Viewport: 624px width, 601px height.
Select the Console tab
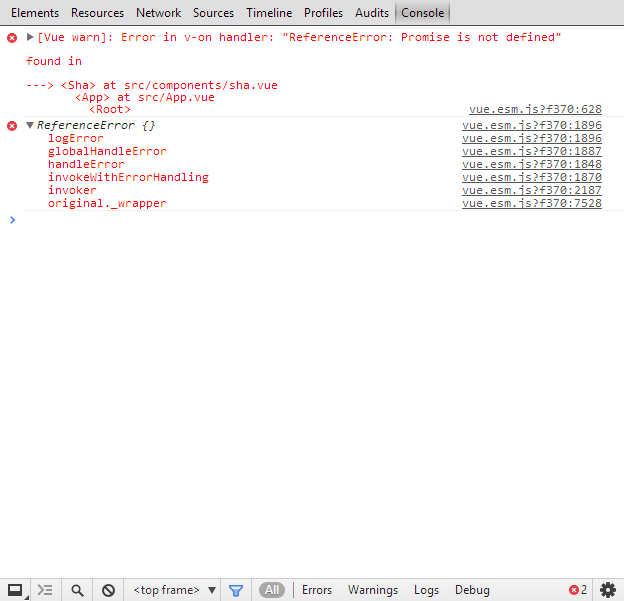coord(422,13)
